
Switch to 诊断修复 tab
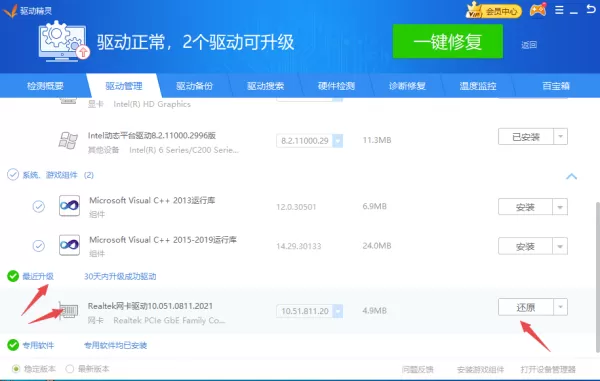(x=407, y=86)
